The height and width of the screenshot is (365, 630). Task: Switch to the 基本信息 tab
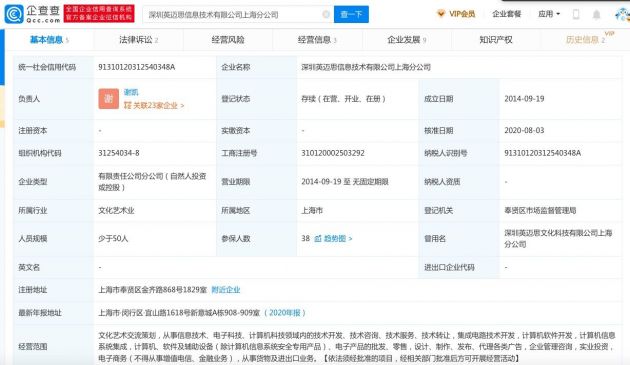(49, 39)
